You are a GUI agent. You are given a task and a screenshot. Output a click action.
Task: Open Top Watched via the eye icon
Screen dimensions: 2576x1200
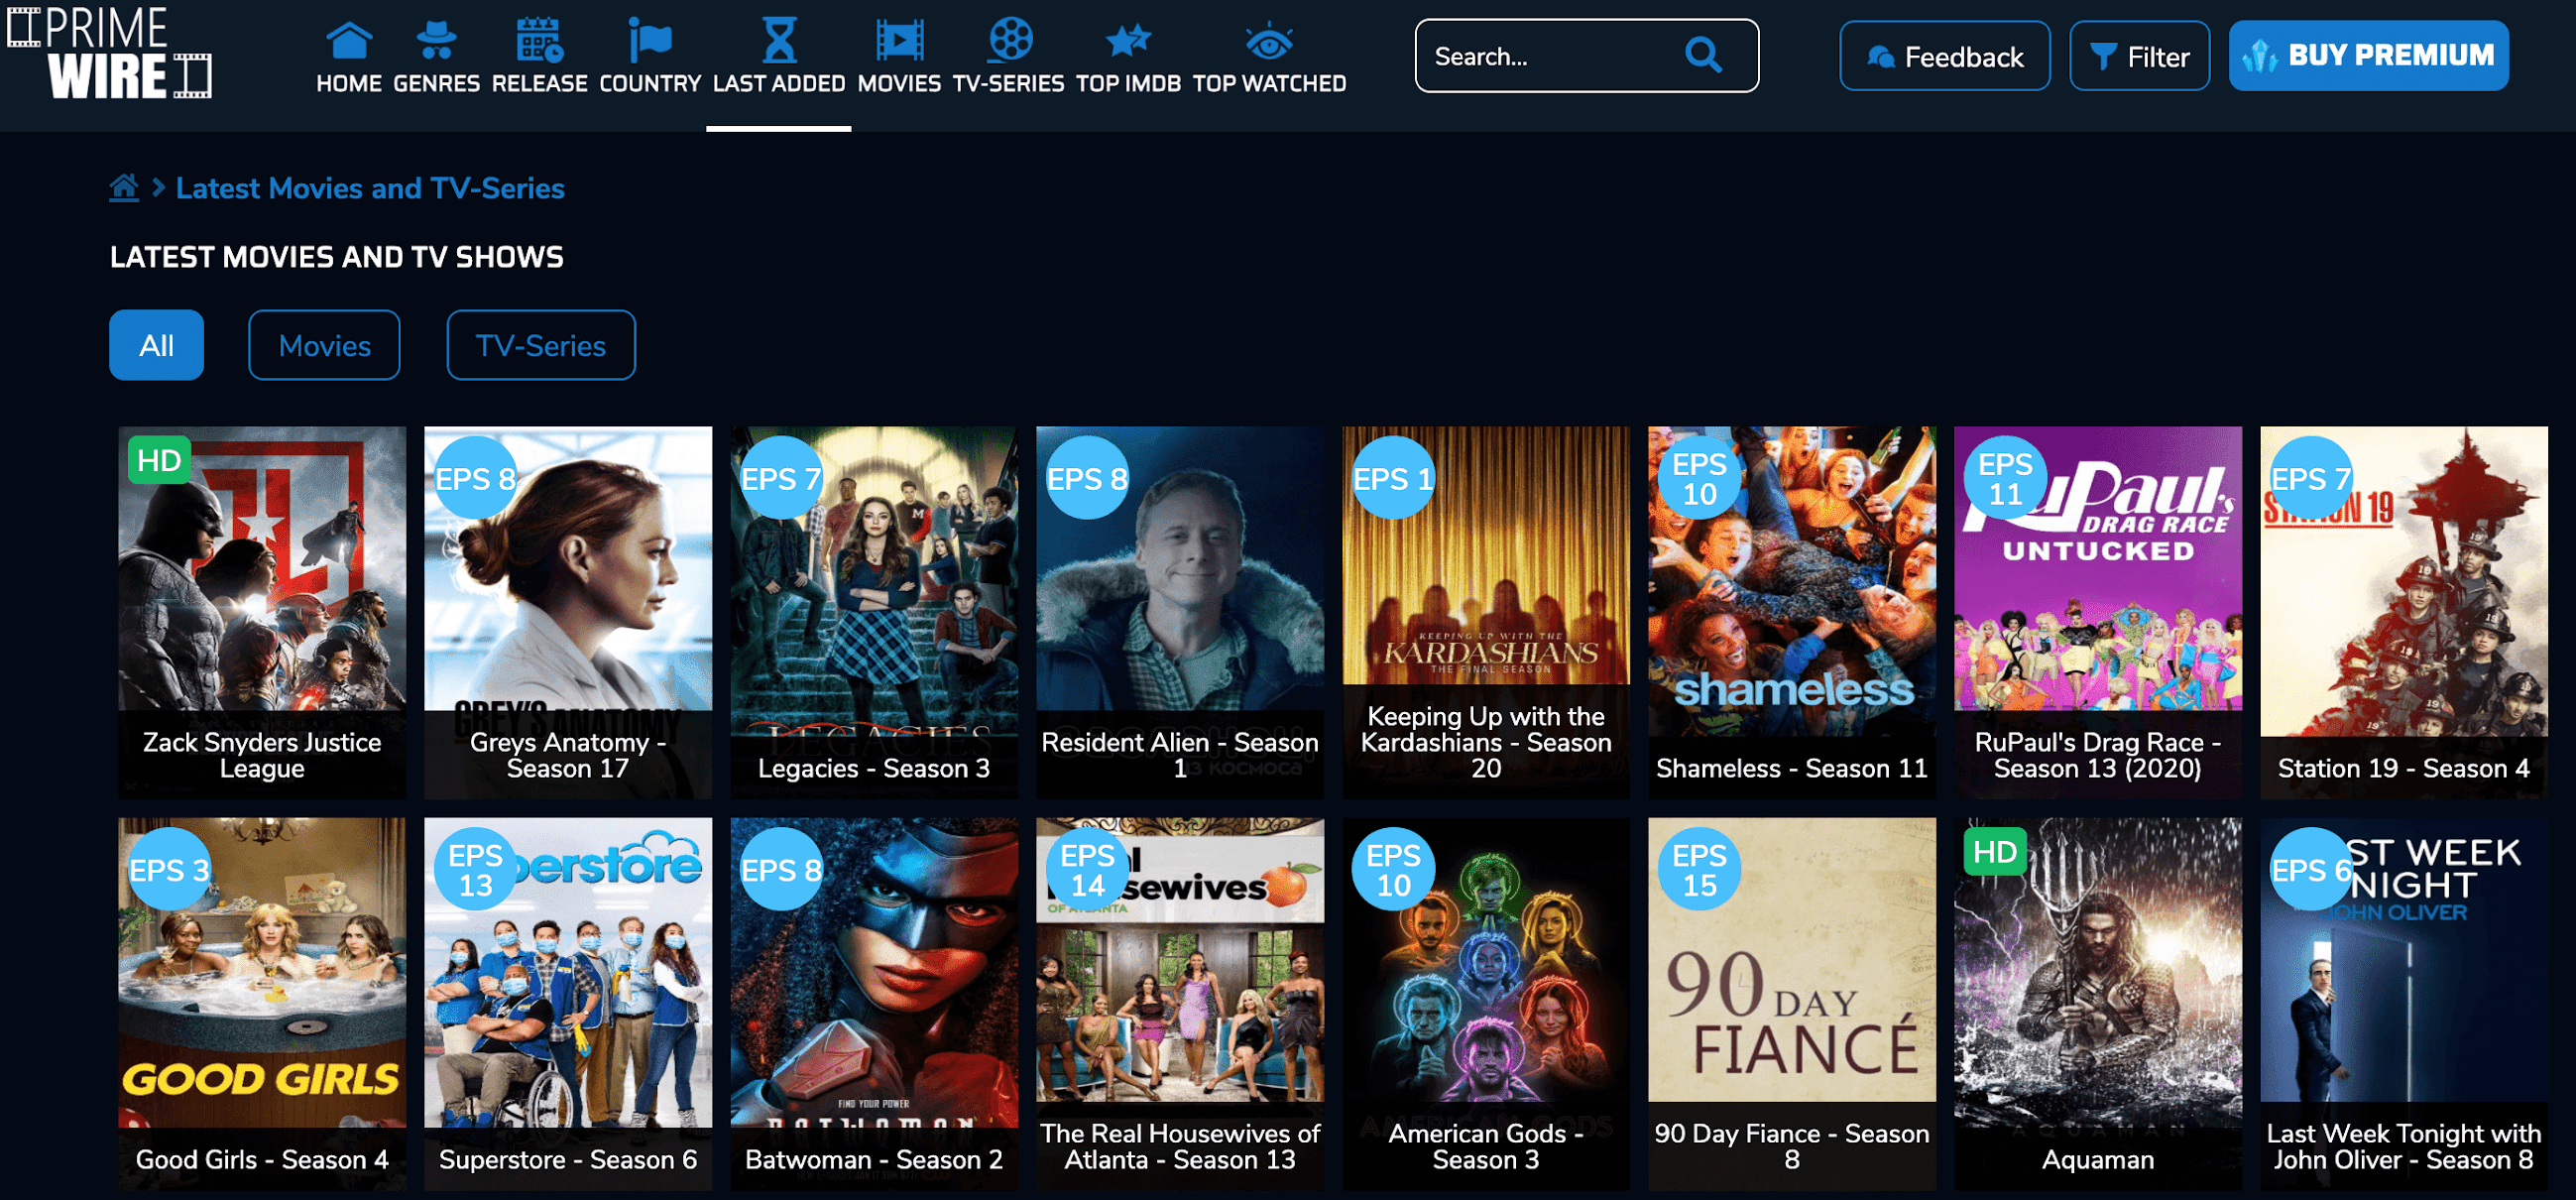tap(1269, 41)
